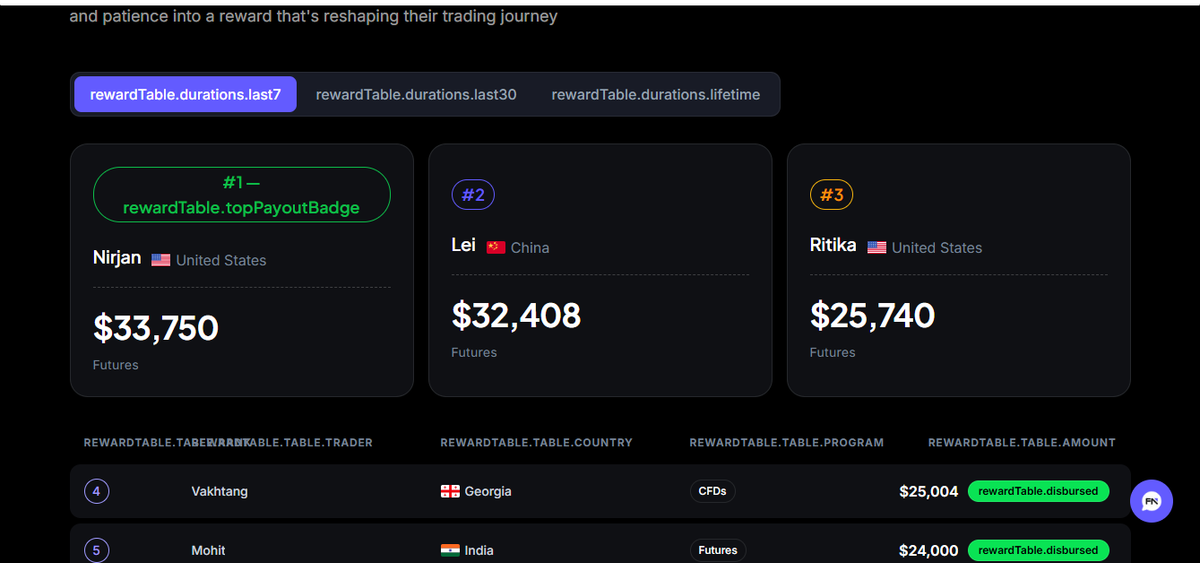Click the $24,000 amount

click(x=929, y=550)
